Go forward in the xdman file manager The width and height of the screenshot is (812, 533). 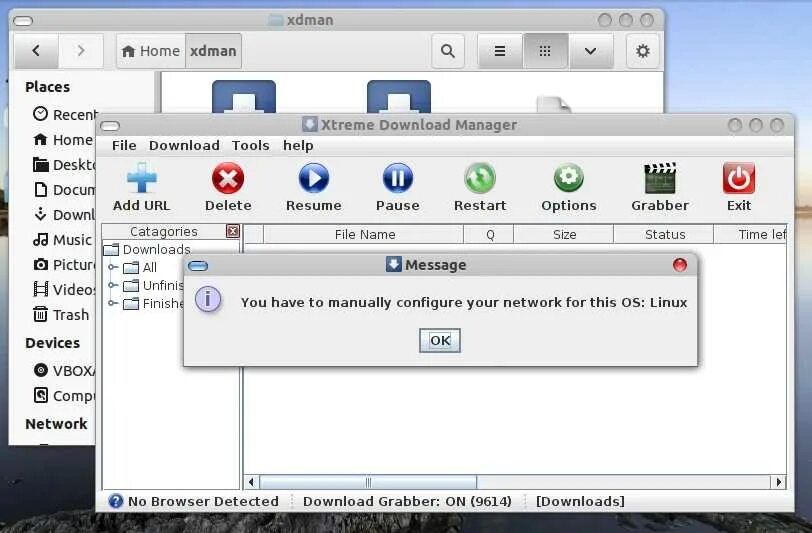tap(81, 51)
